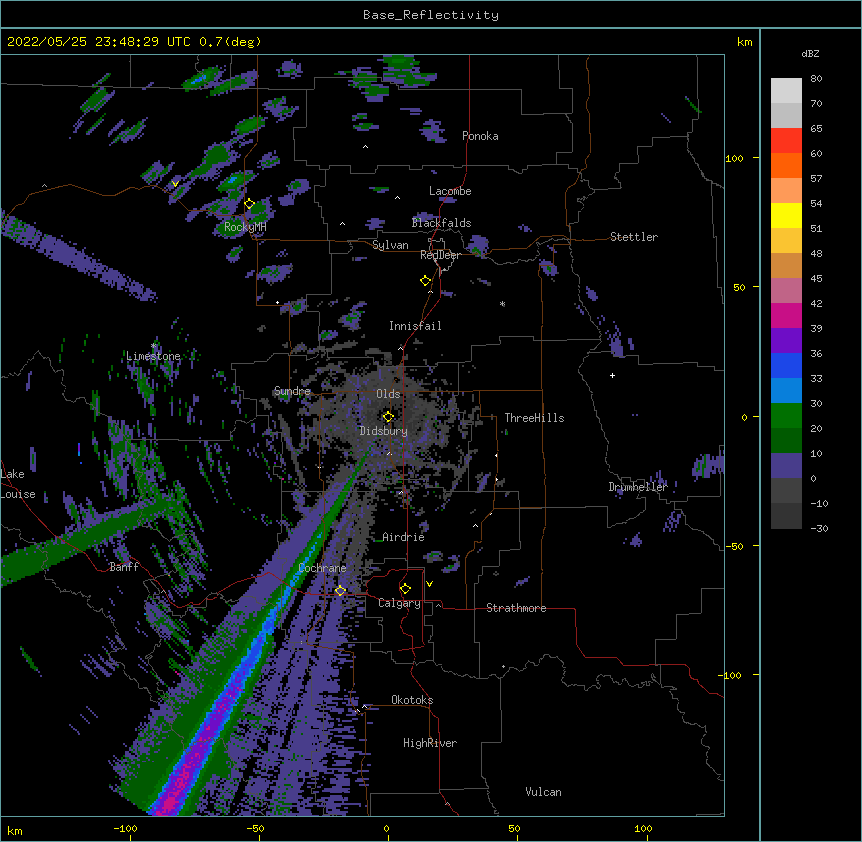The image size is (862, 842).
Task: Click the dBZ legend heading
Action: 810,54
